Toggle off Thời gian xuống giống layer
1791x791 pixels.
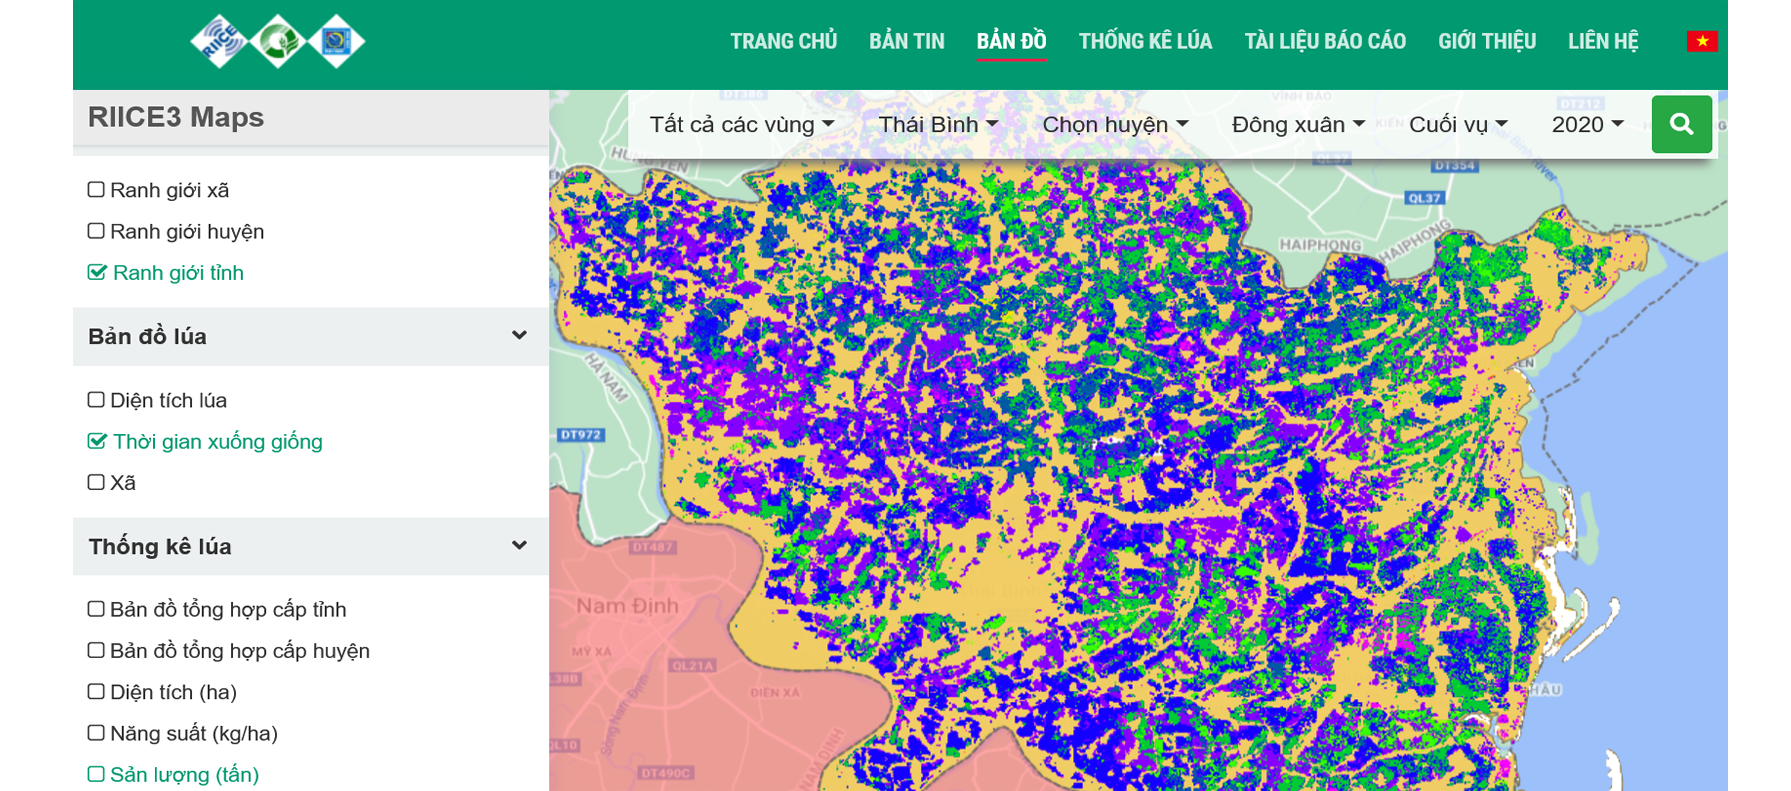coord(97,441)
